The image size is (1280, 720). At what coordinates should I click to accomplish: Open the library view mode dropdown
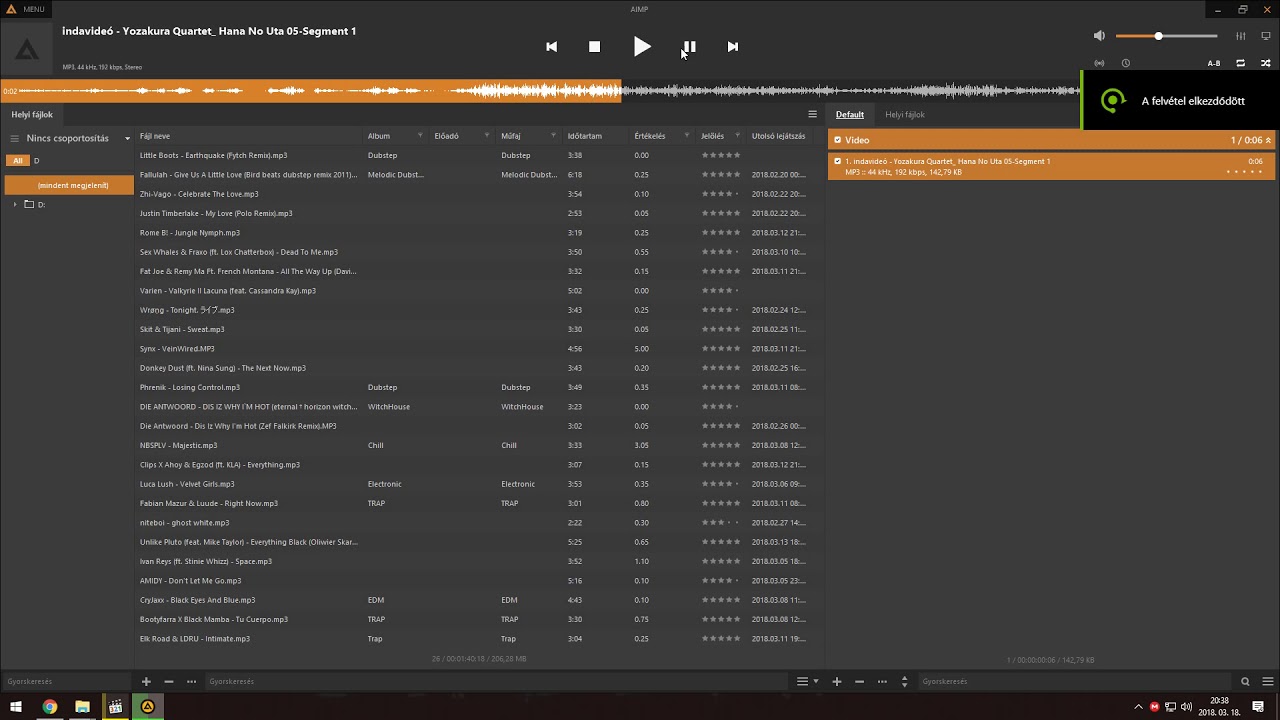click(x=807, y=682)
